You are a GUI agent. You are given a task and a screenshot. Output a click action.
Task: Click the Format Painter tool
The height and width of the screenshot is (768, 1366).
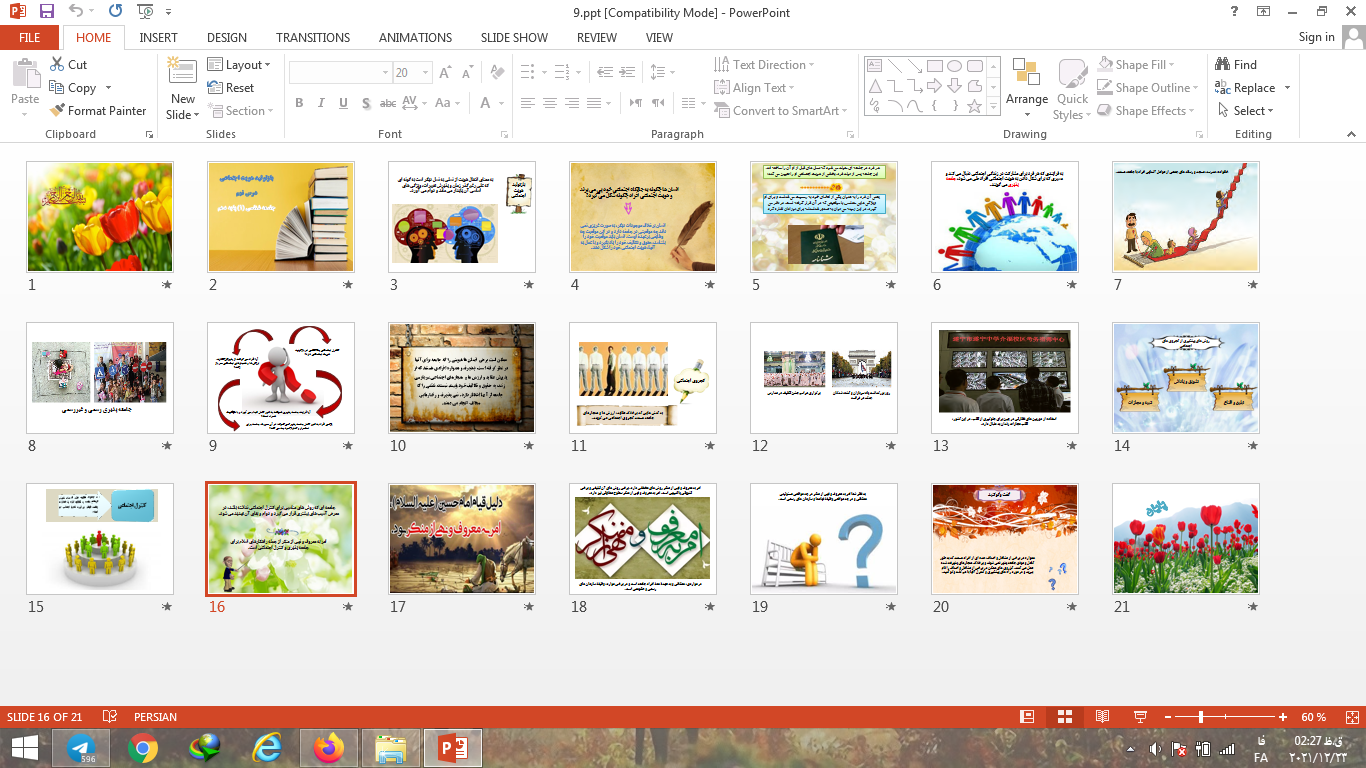[97, 111]
